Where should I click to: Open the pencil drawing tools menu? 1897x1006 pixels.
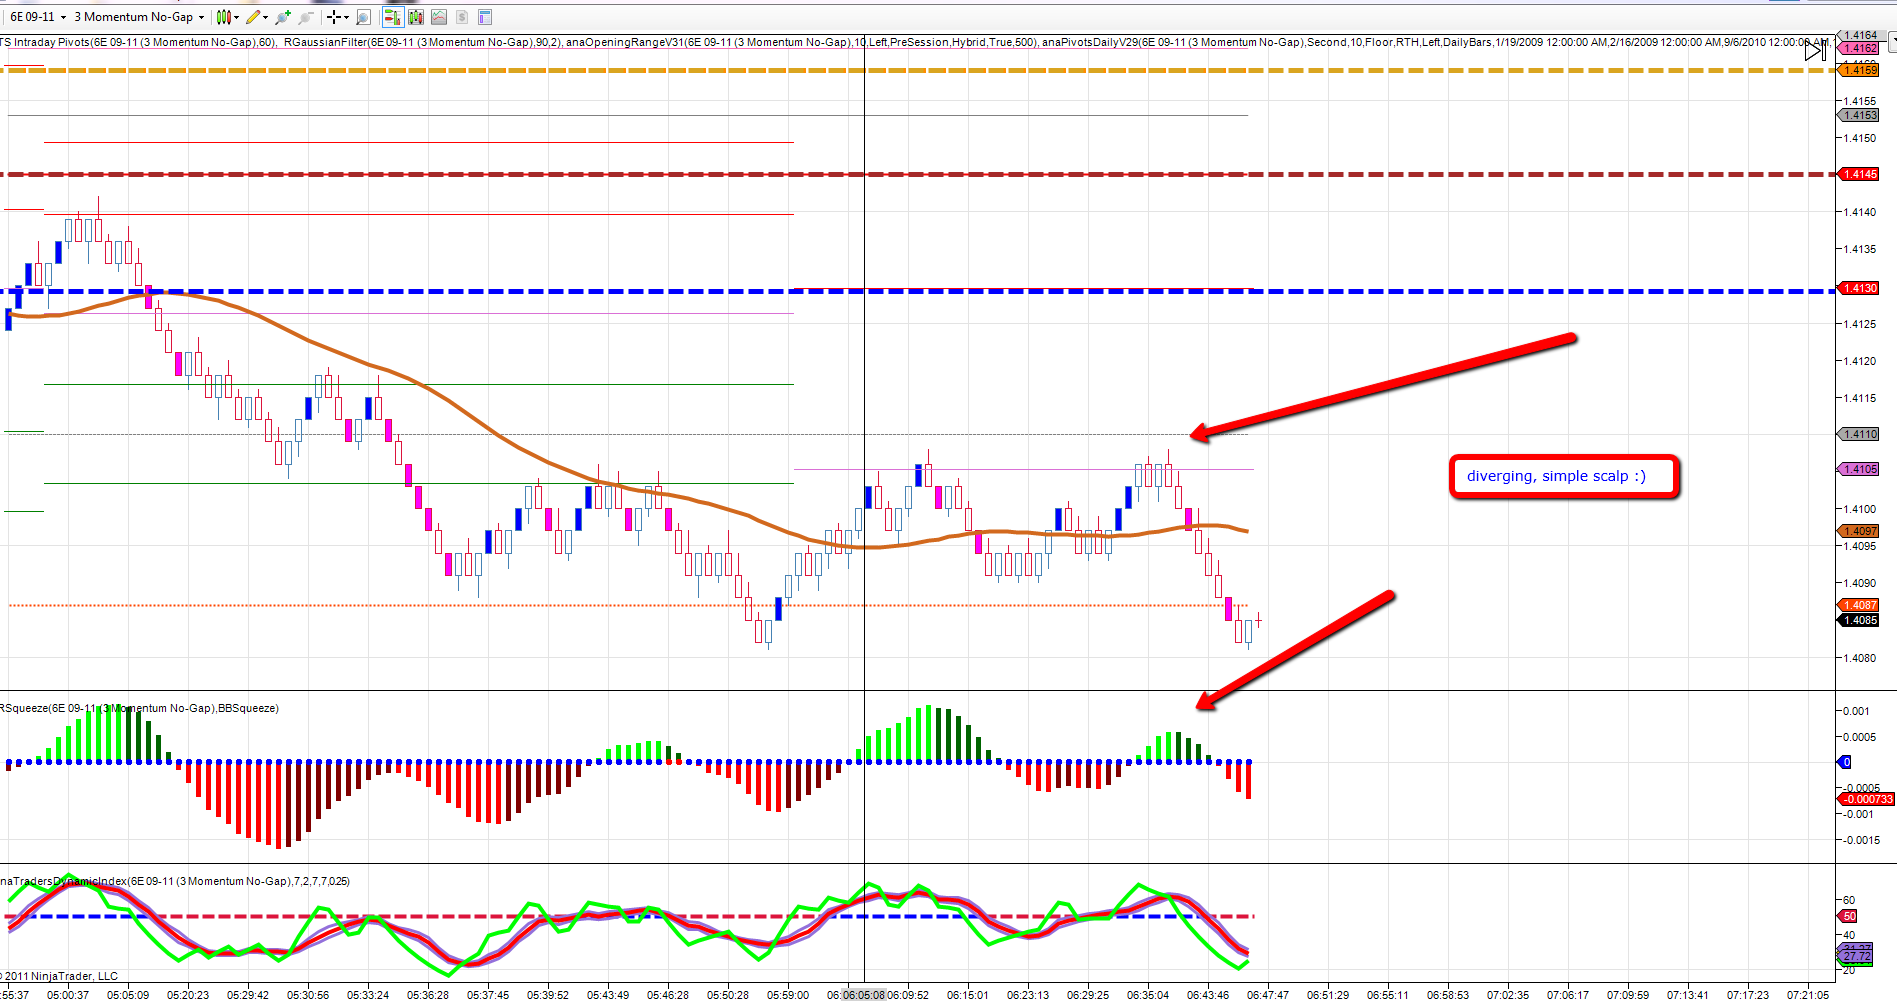(x=257, y=17)
